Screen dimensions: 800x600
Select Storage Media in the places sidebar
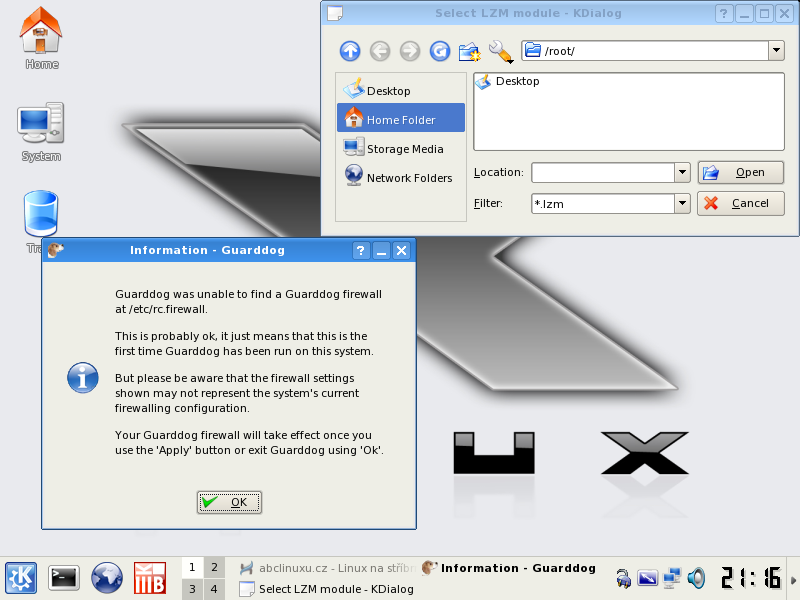click(x=401, y=148)
